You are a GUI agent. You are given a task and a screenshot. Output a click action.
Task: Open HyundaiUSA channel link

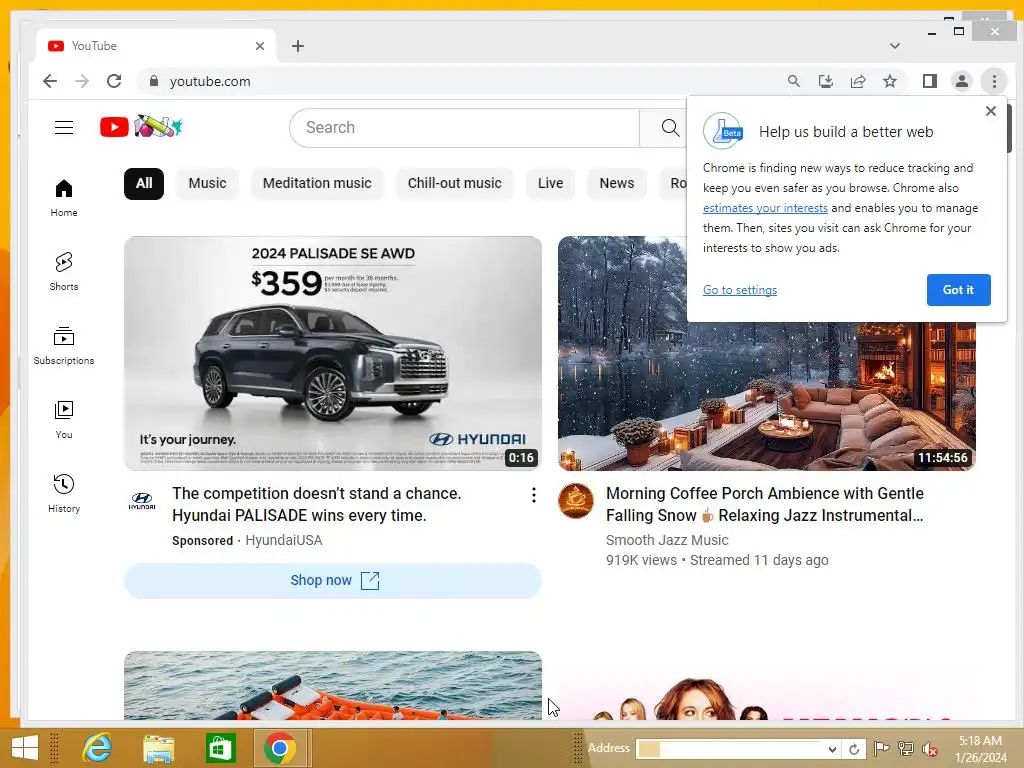[x=283, y=540]
